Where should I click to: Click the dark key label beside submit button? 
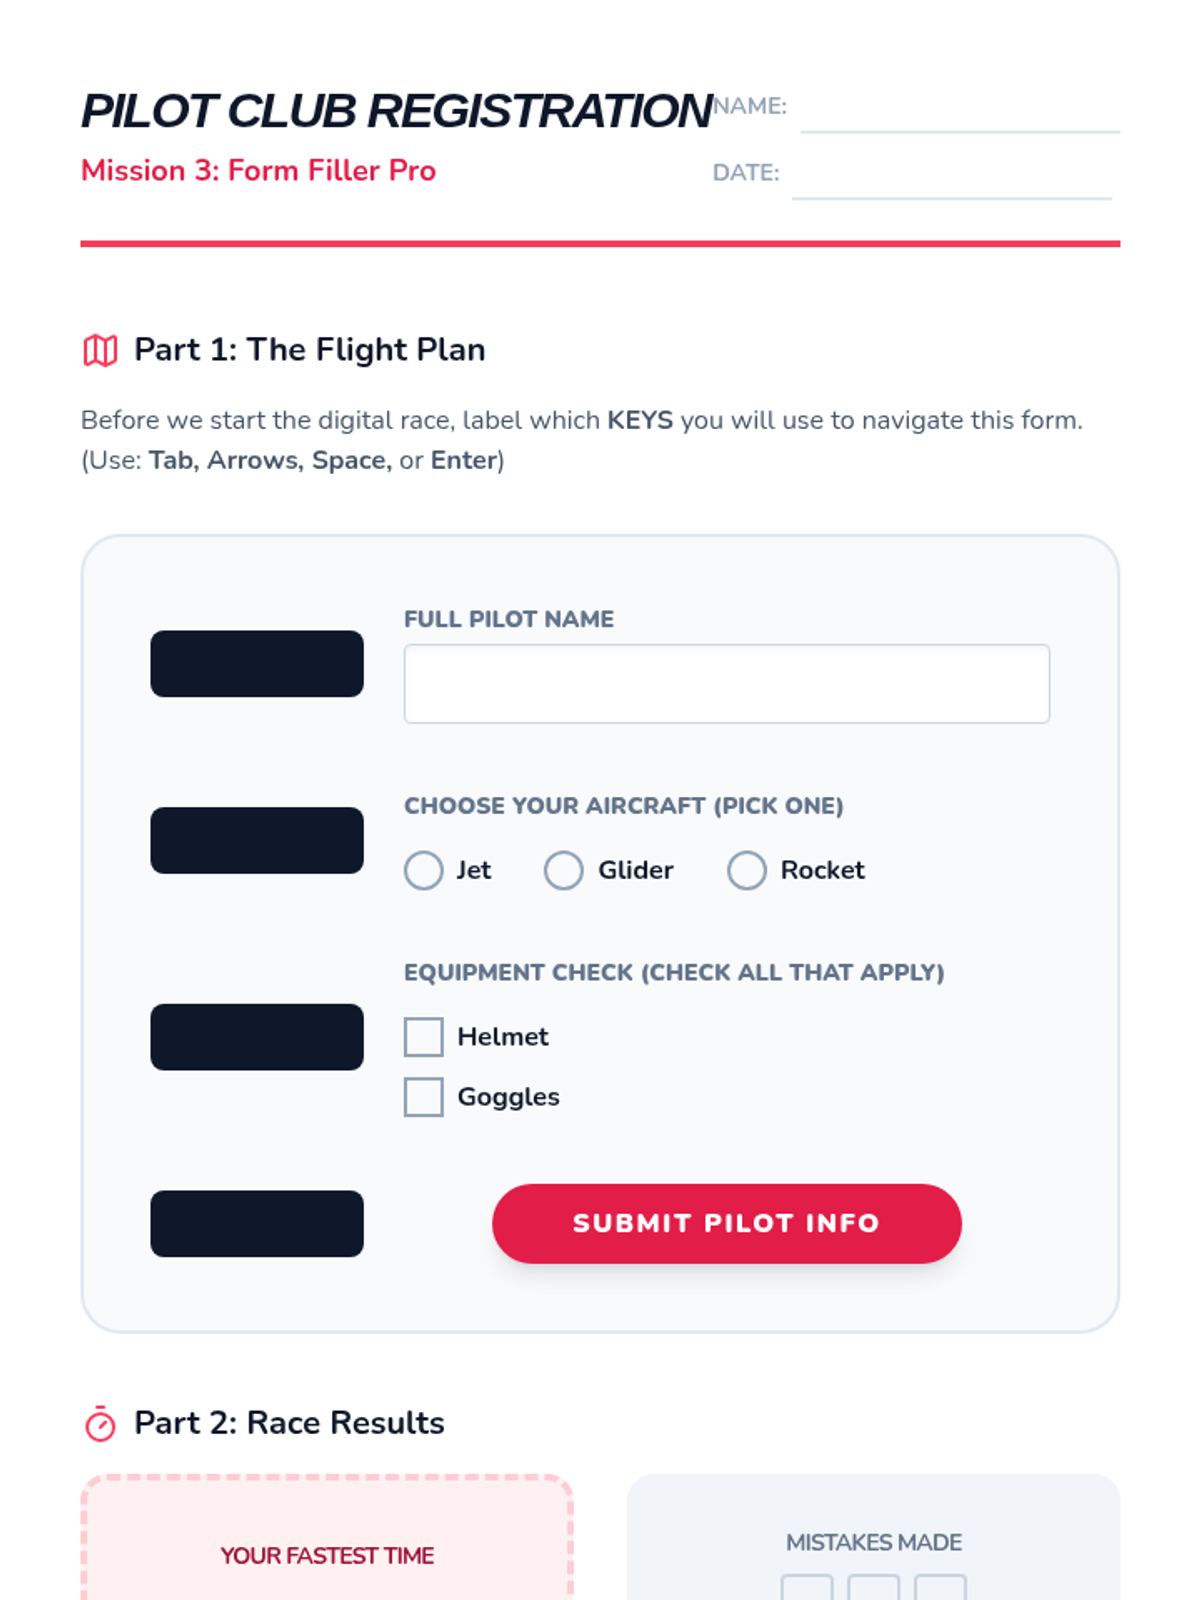257,1223
